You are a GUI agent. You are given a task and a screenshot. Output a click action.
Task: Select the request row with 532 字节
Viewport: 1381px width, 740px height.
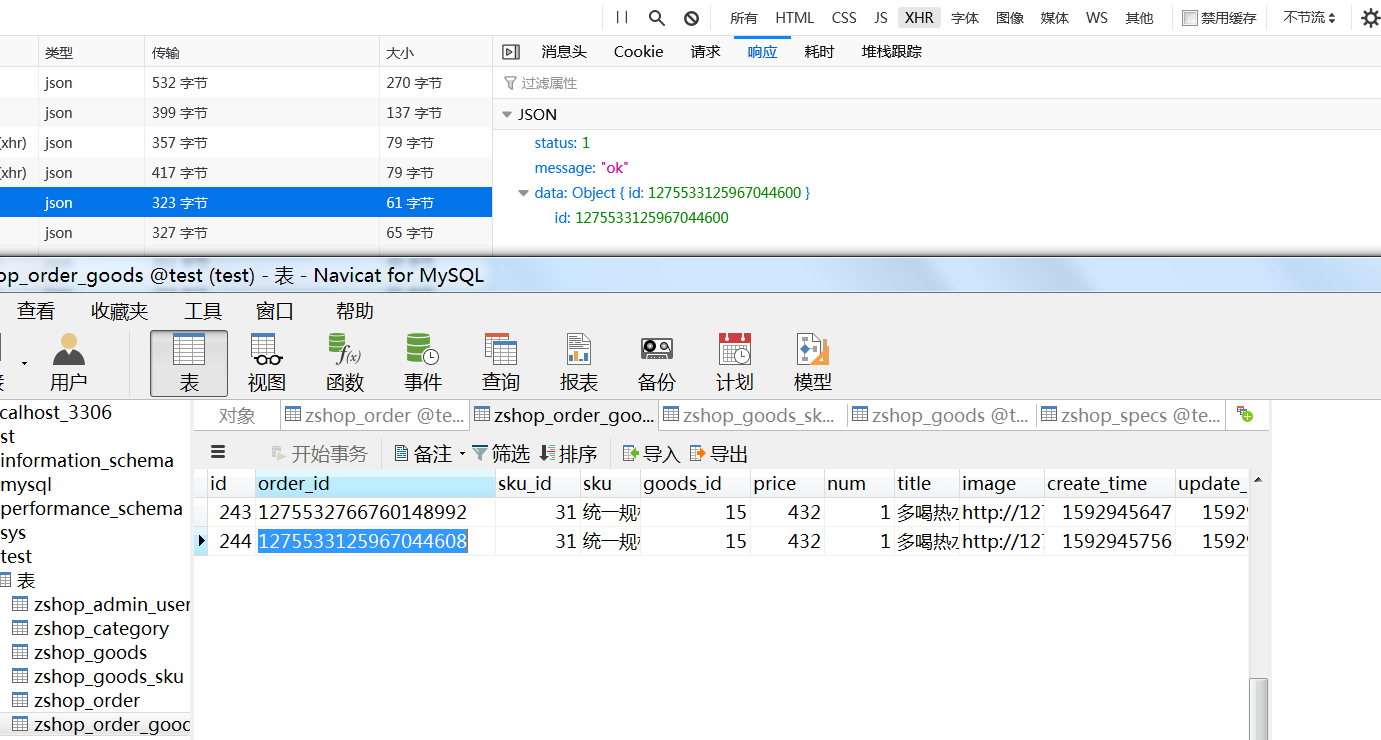(246, 83)
